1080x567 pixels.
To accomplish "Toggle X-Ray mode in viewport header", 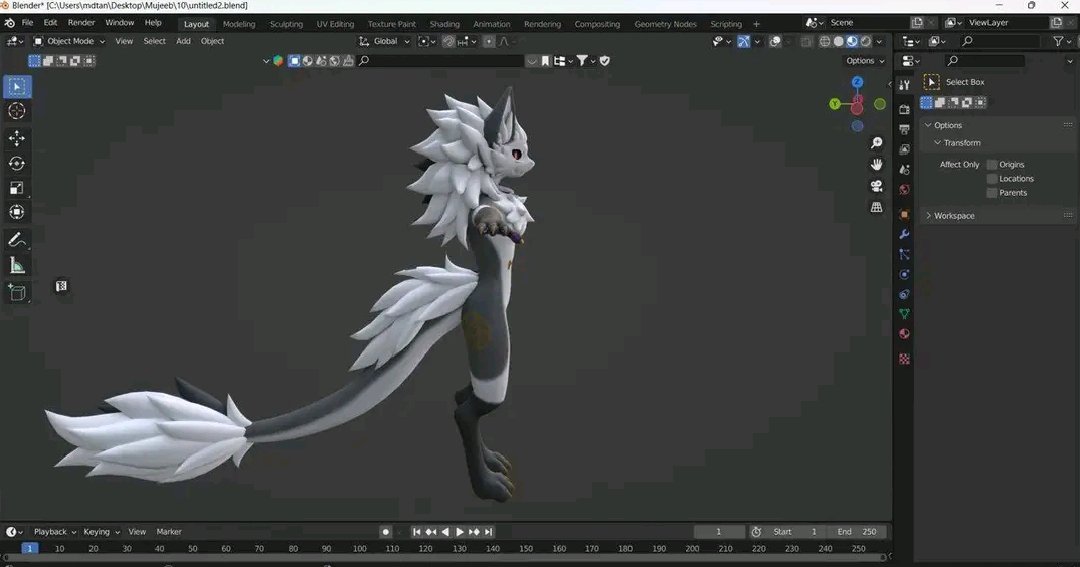I will [x=806, y=41].
